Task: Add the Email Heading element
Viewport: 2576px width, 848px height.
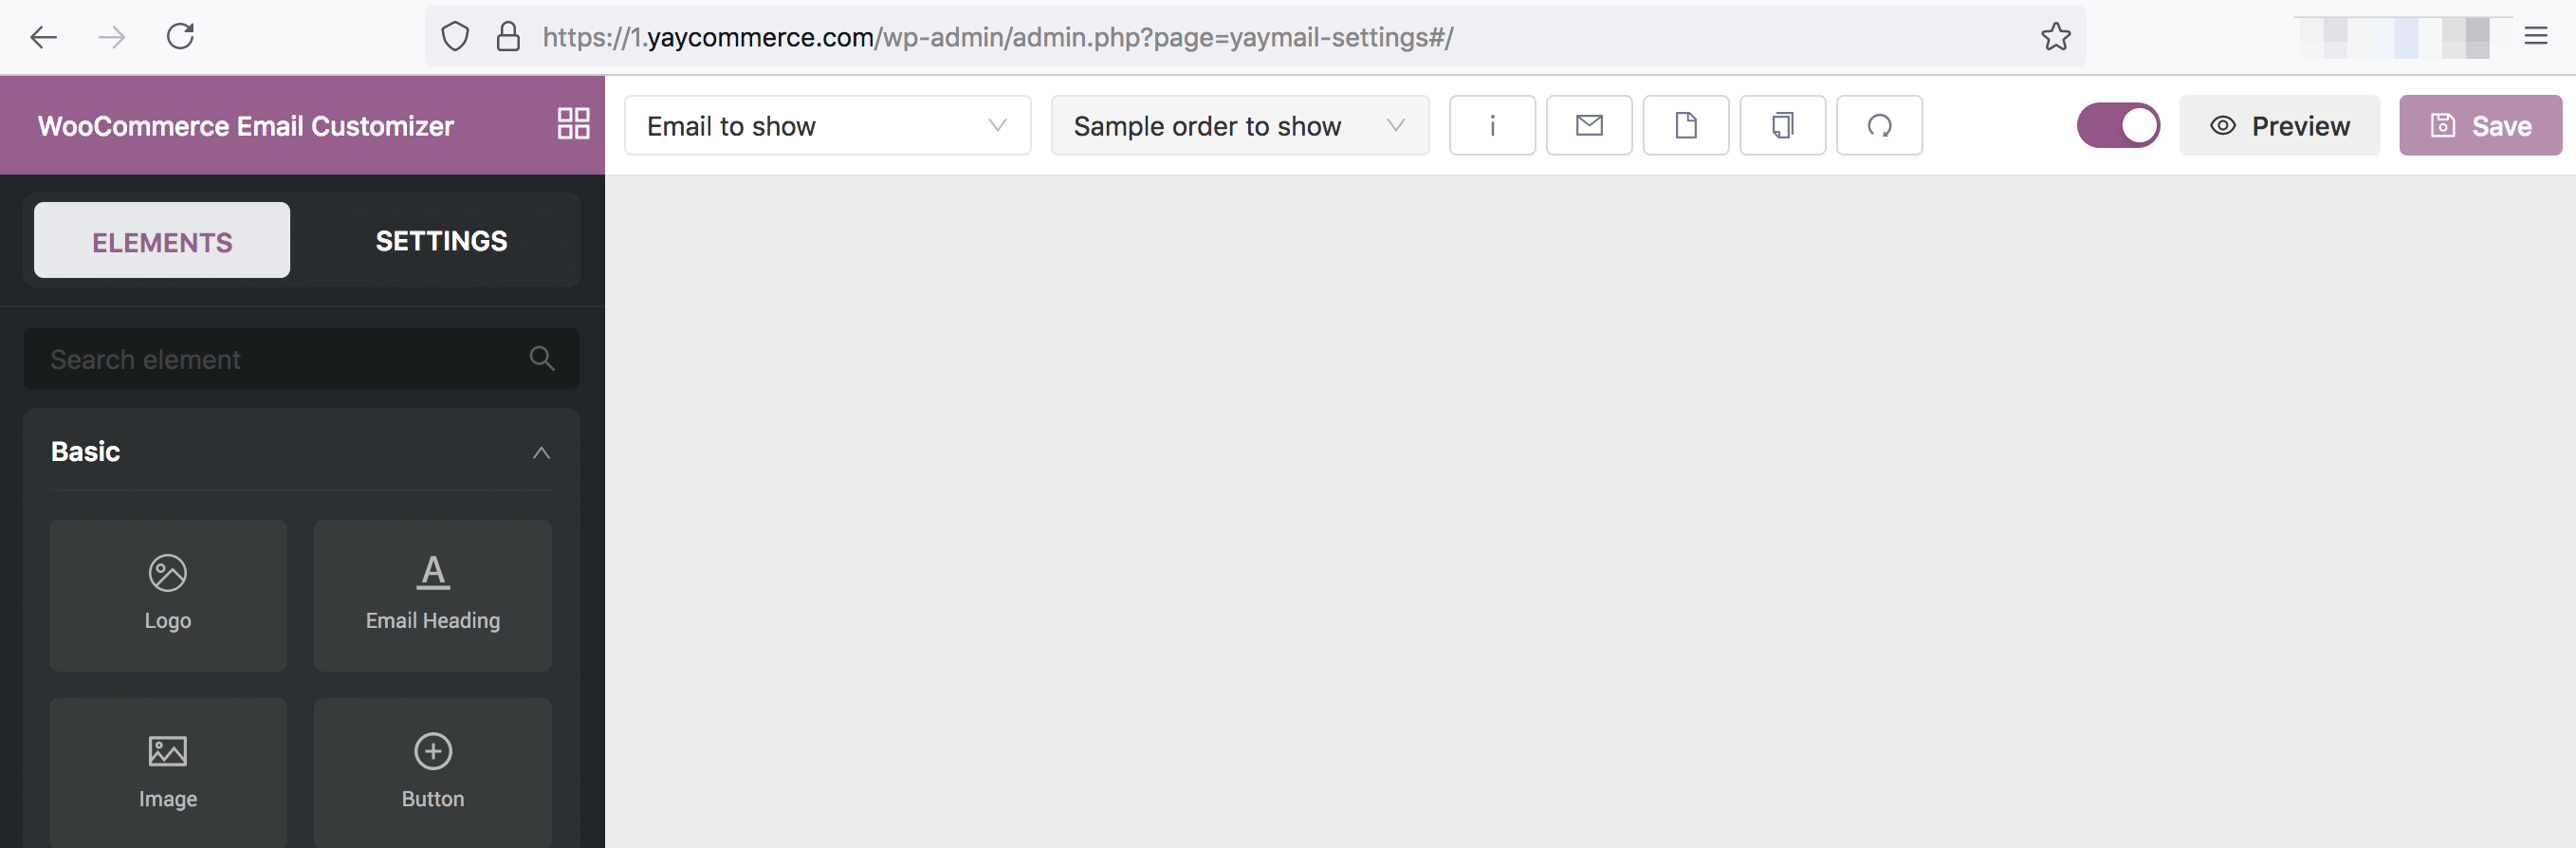Action: pyautogui.click(x=433, y=595)
